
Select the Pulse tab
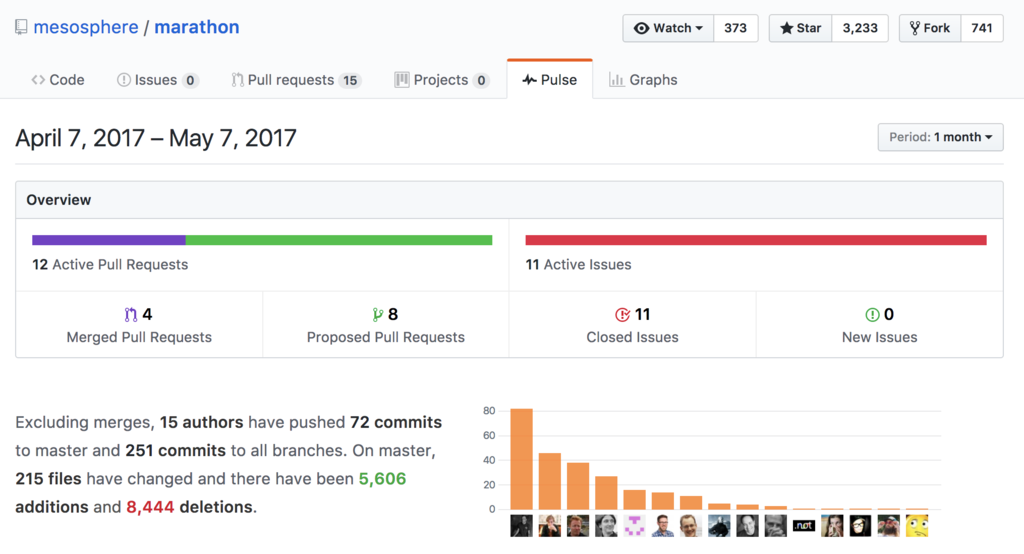tap(549, 80)
